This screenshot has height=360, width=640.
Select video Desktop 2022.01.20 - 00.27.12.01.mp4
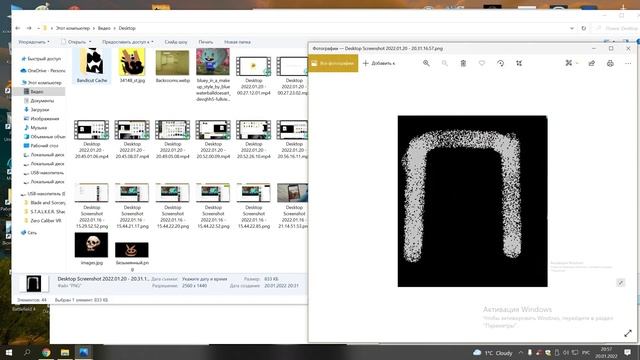click(x=253, y=76)
